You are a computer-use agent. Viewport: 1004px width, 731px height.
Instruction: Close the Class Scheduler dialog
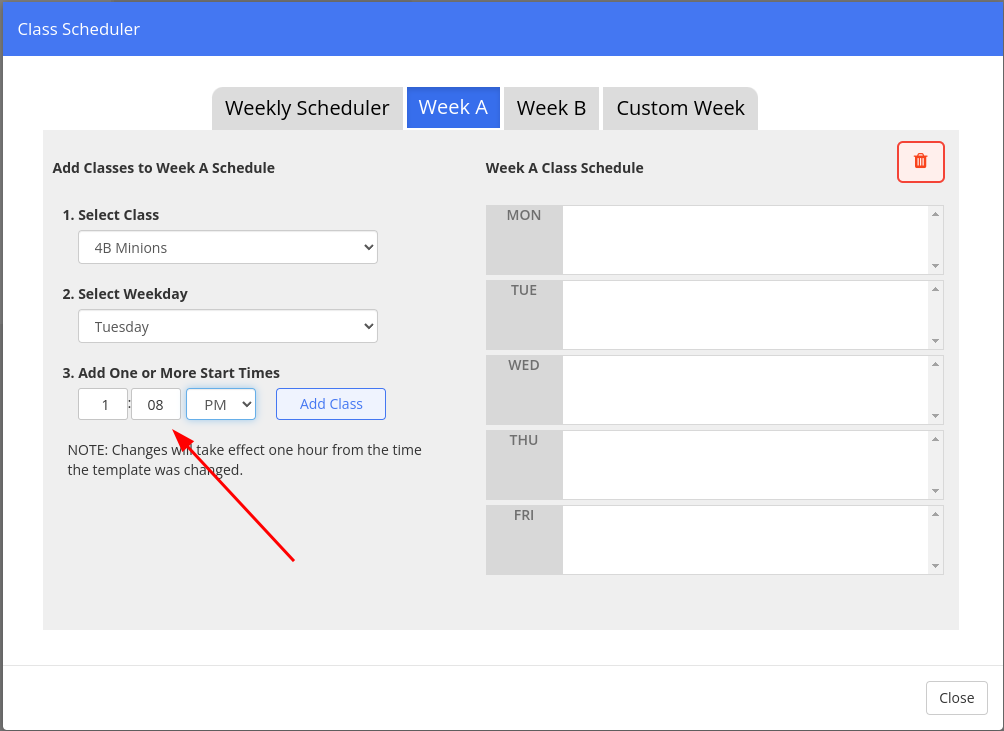957,698
